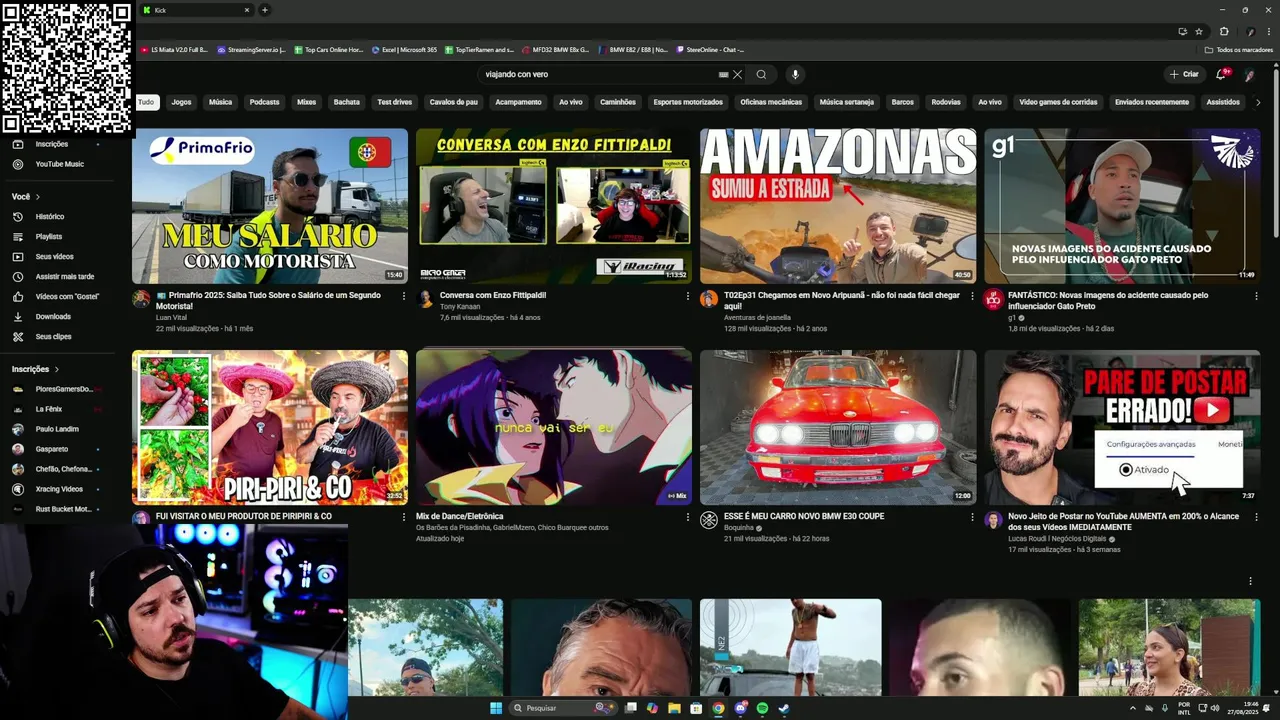Select the Jogos filter chip

pyautogui.click(x=181, y=102)
